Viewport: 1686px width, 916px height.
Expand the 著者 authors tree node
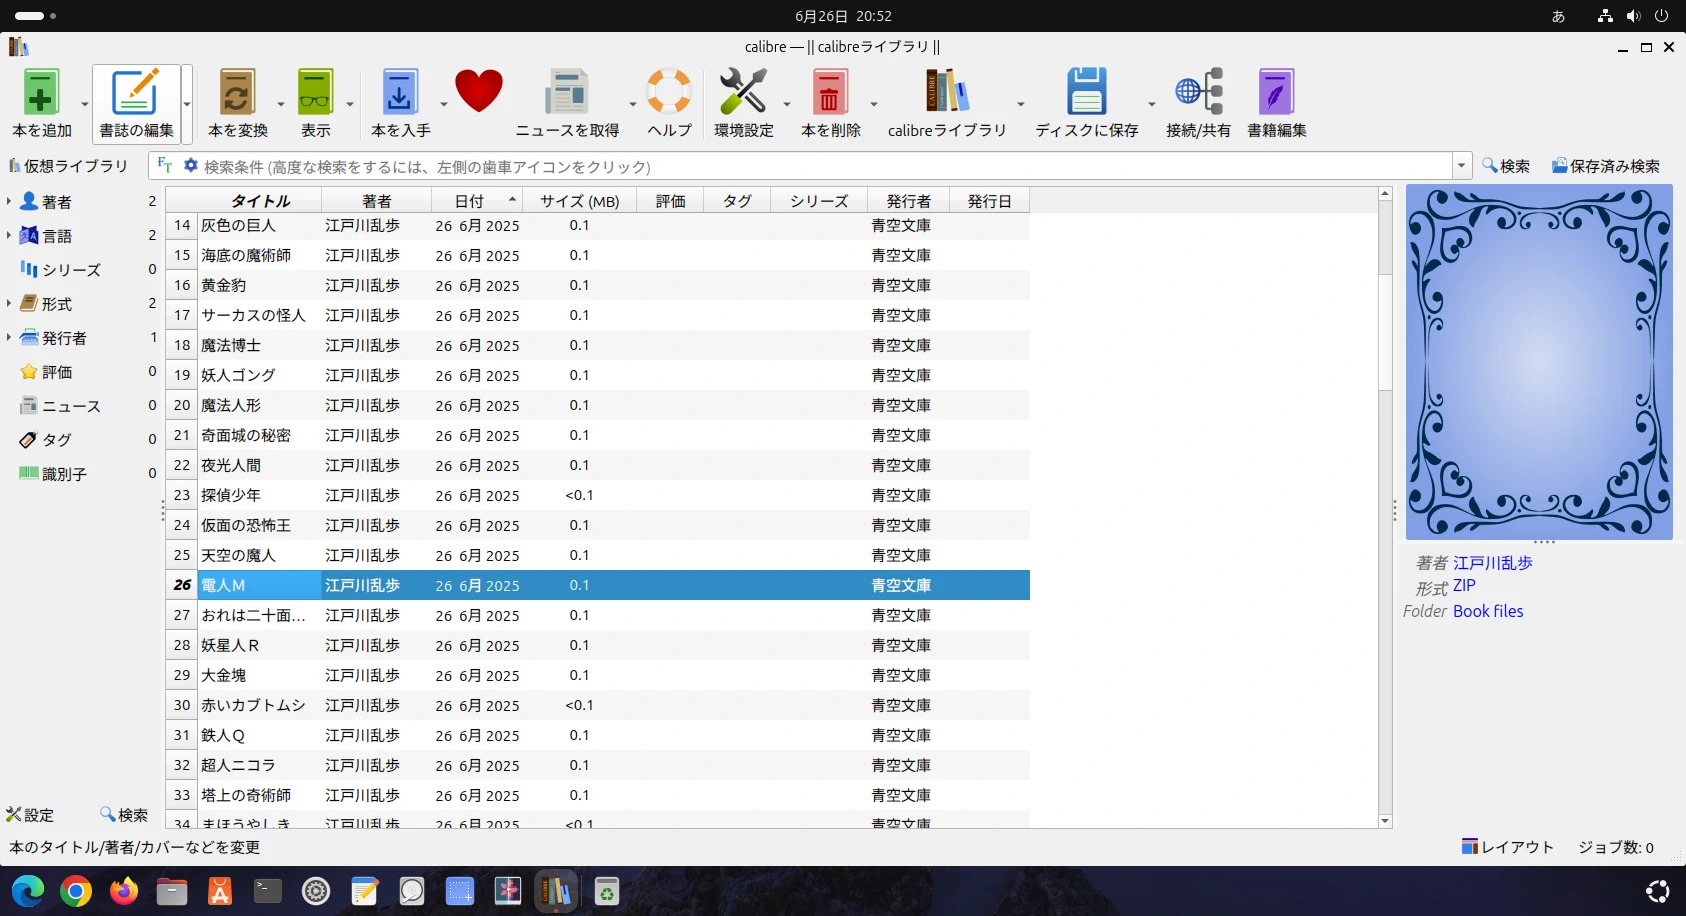click(9, 202)
